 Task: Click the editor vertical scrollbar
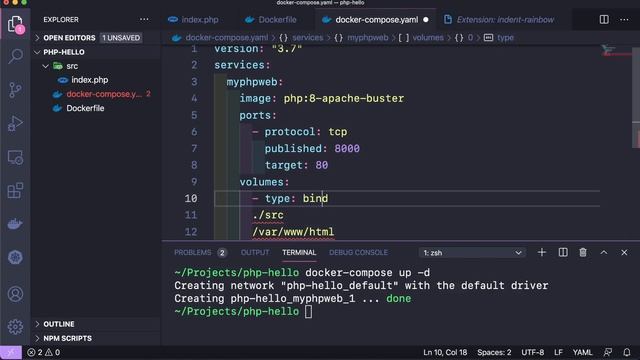636,98
